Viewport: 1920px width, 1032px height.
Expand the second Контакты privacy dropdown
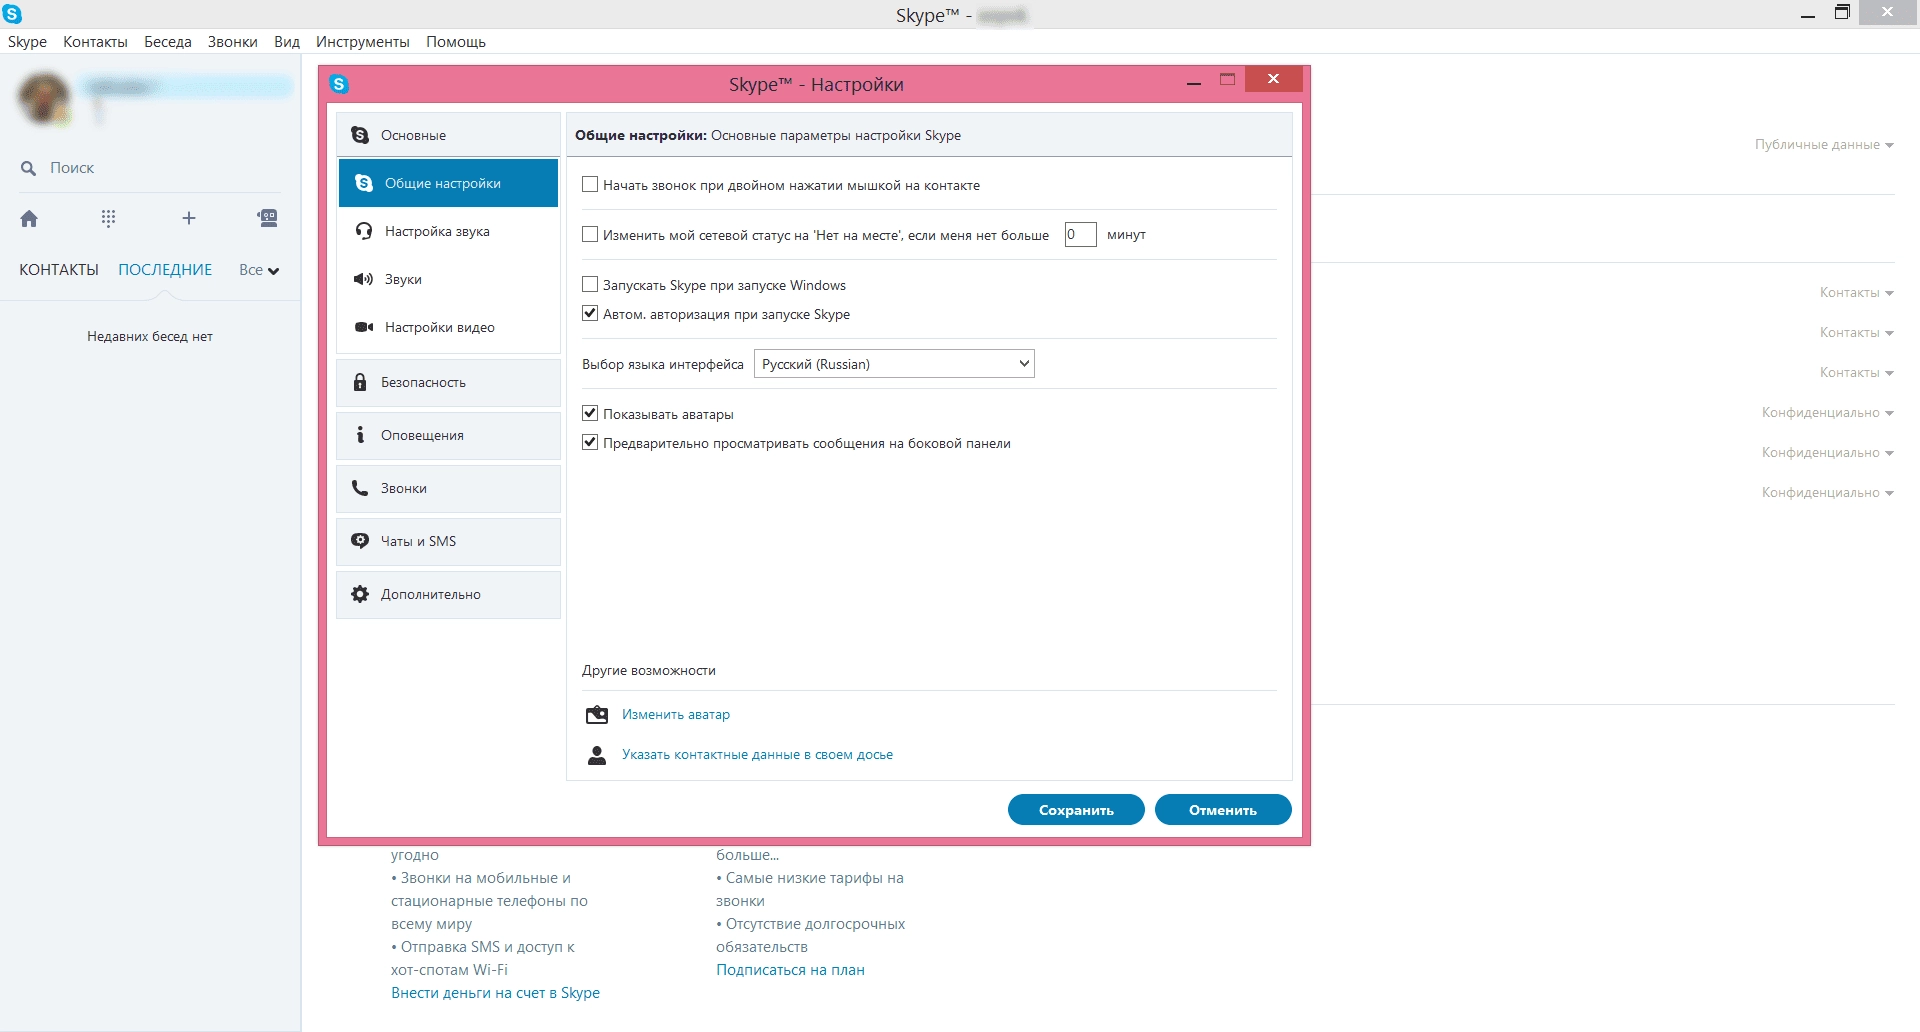1857,333
